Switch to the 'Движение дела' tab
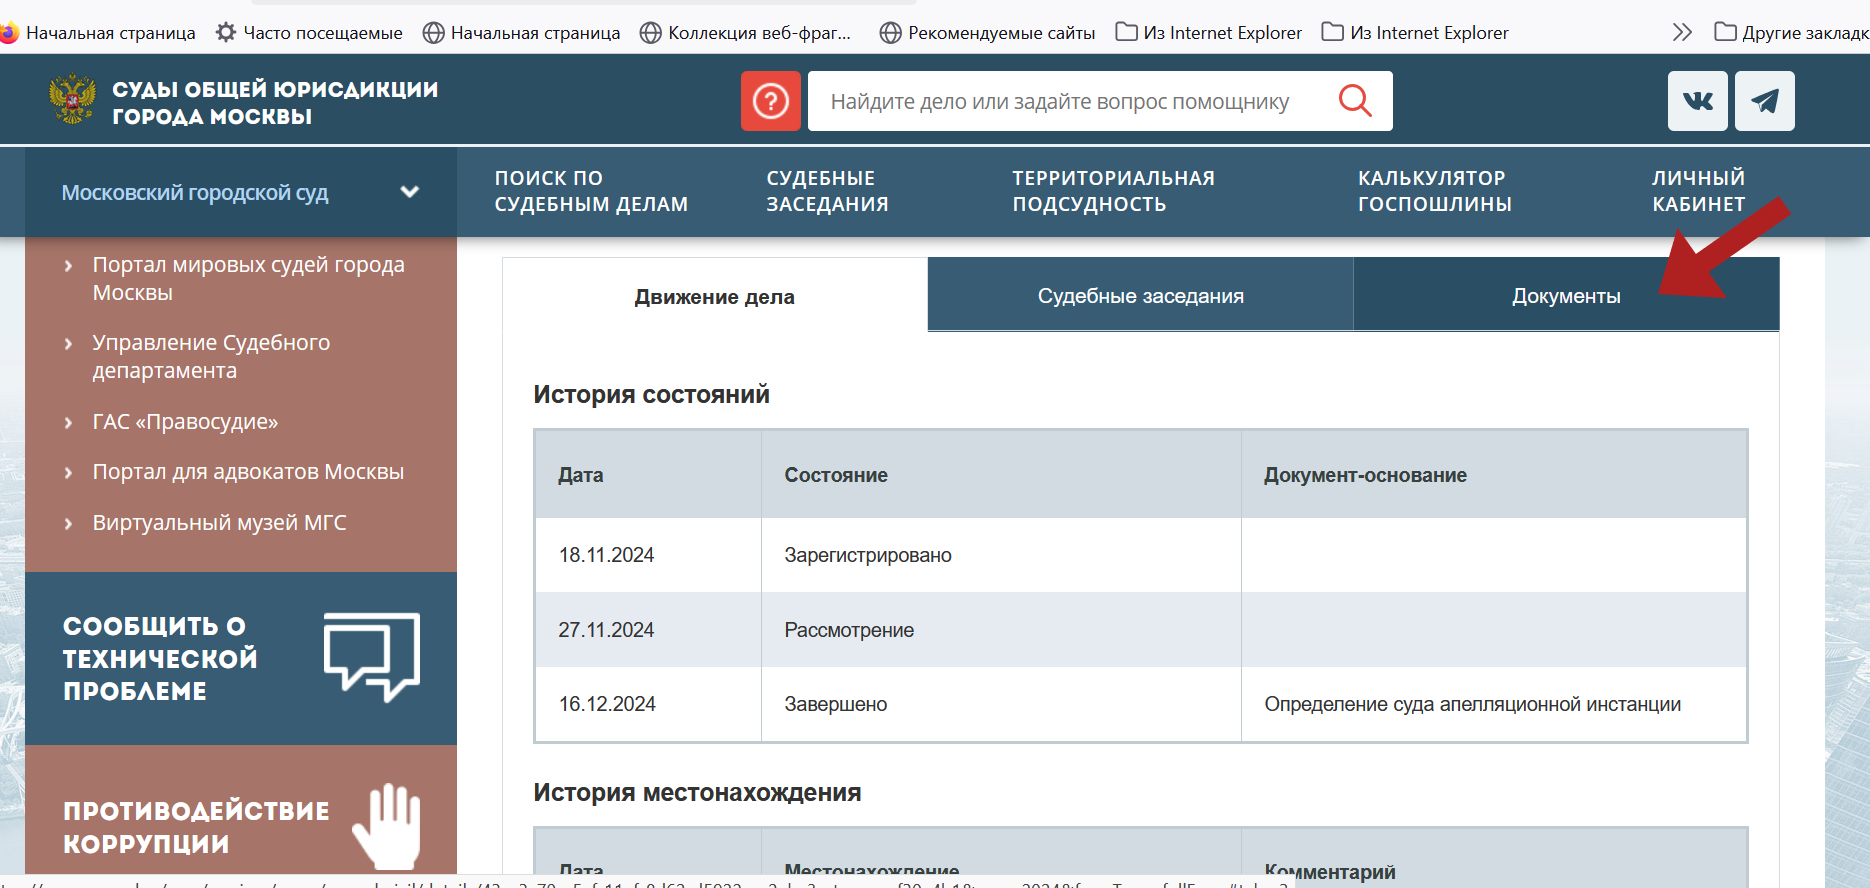Screen dimensions: 1870x888 coord(715,296)
